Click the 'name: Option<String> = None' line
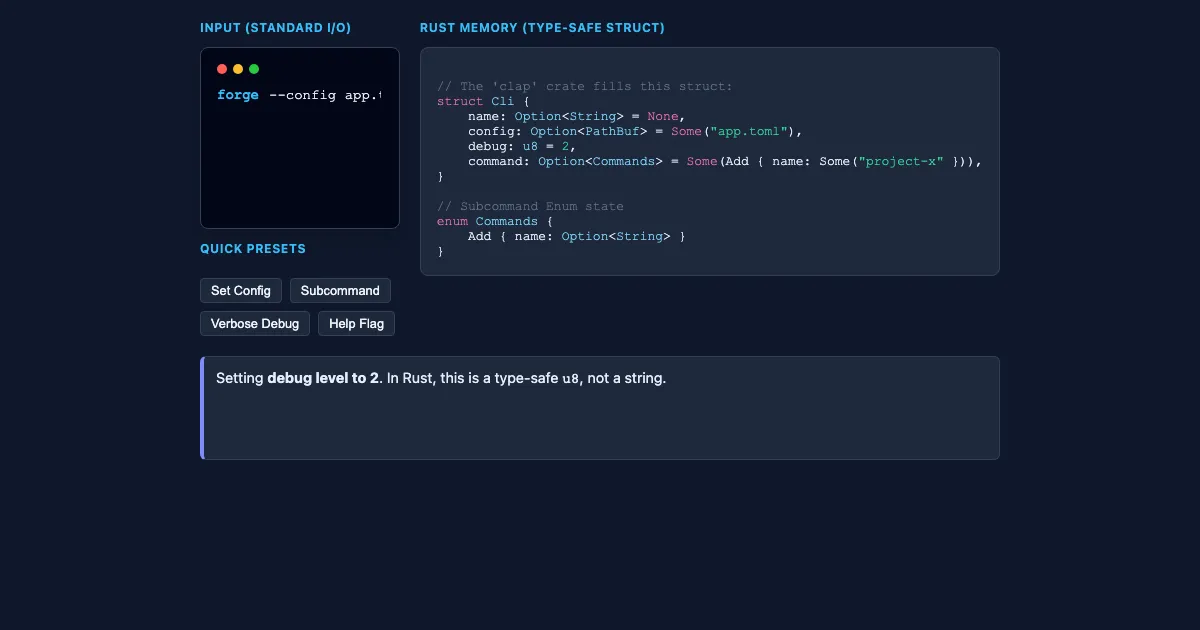Screen dimensions: 1200x630 [x=576, y=116]
